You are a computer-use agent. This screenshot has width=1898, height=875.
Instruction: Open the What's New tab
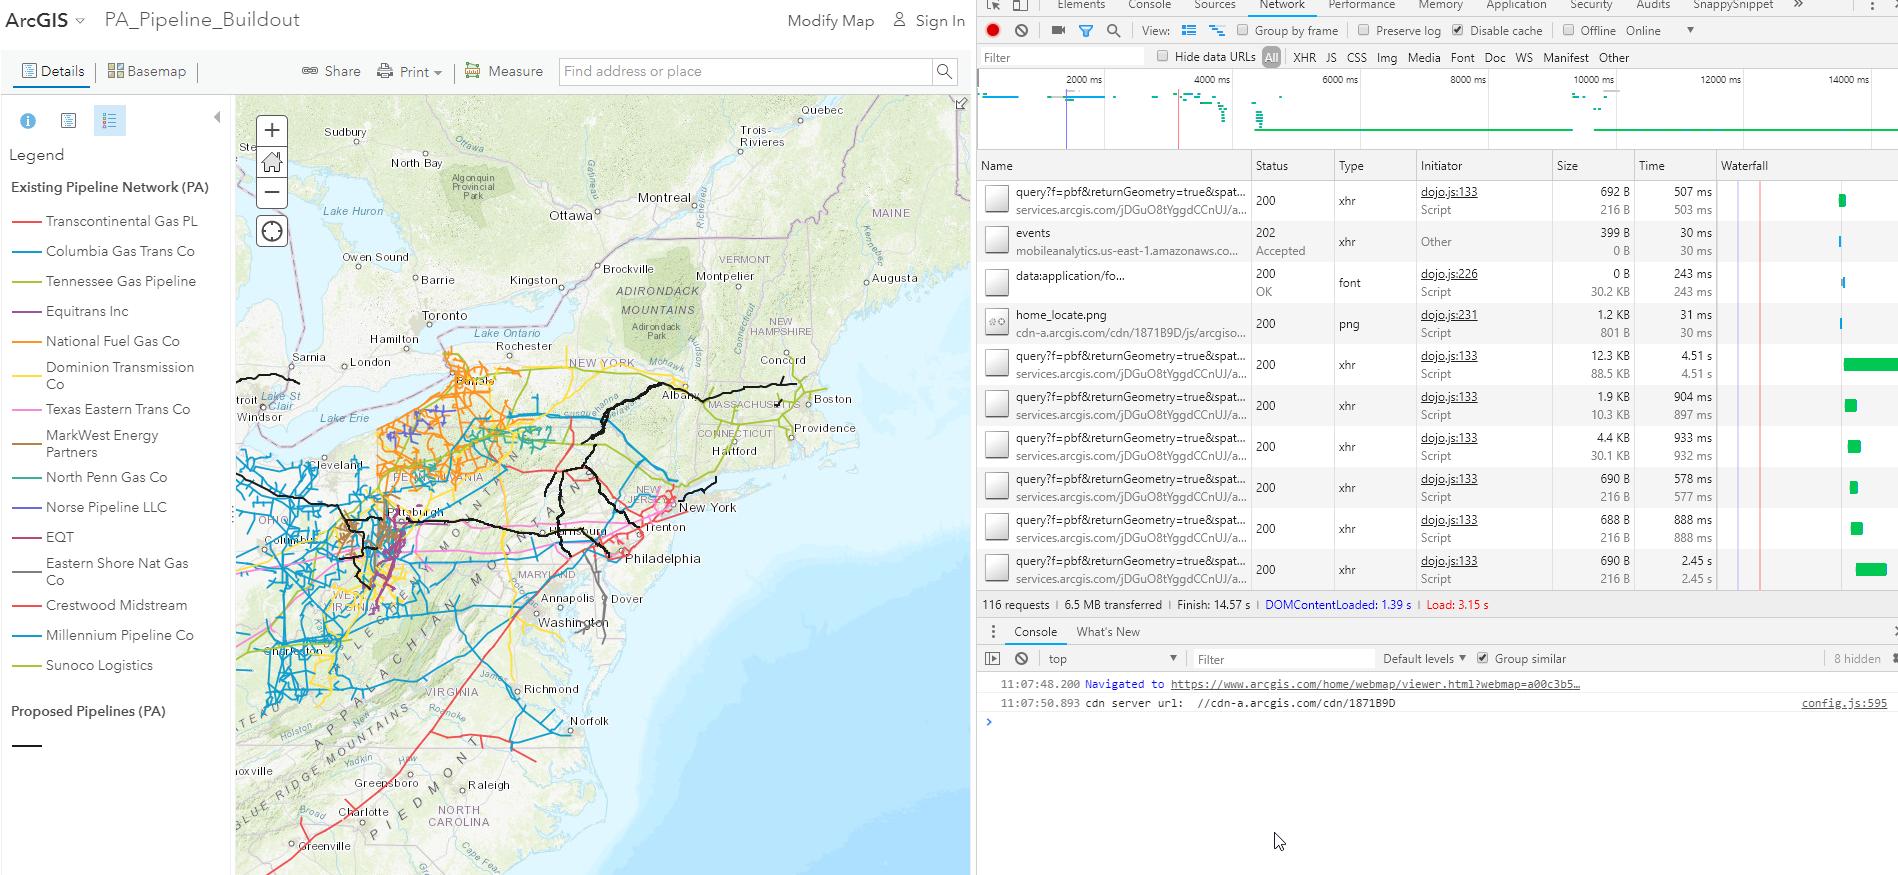tap(1108, 632)
